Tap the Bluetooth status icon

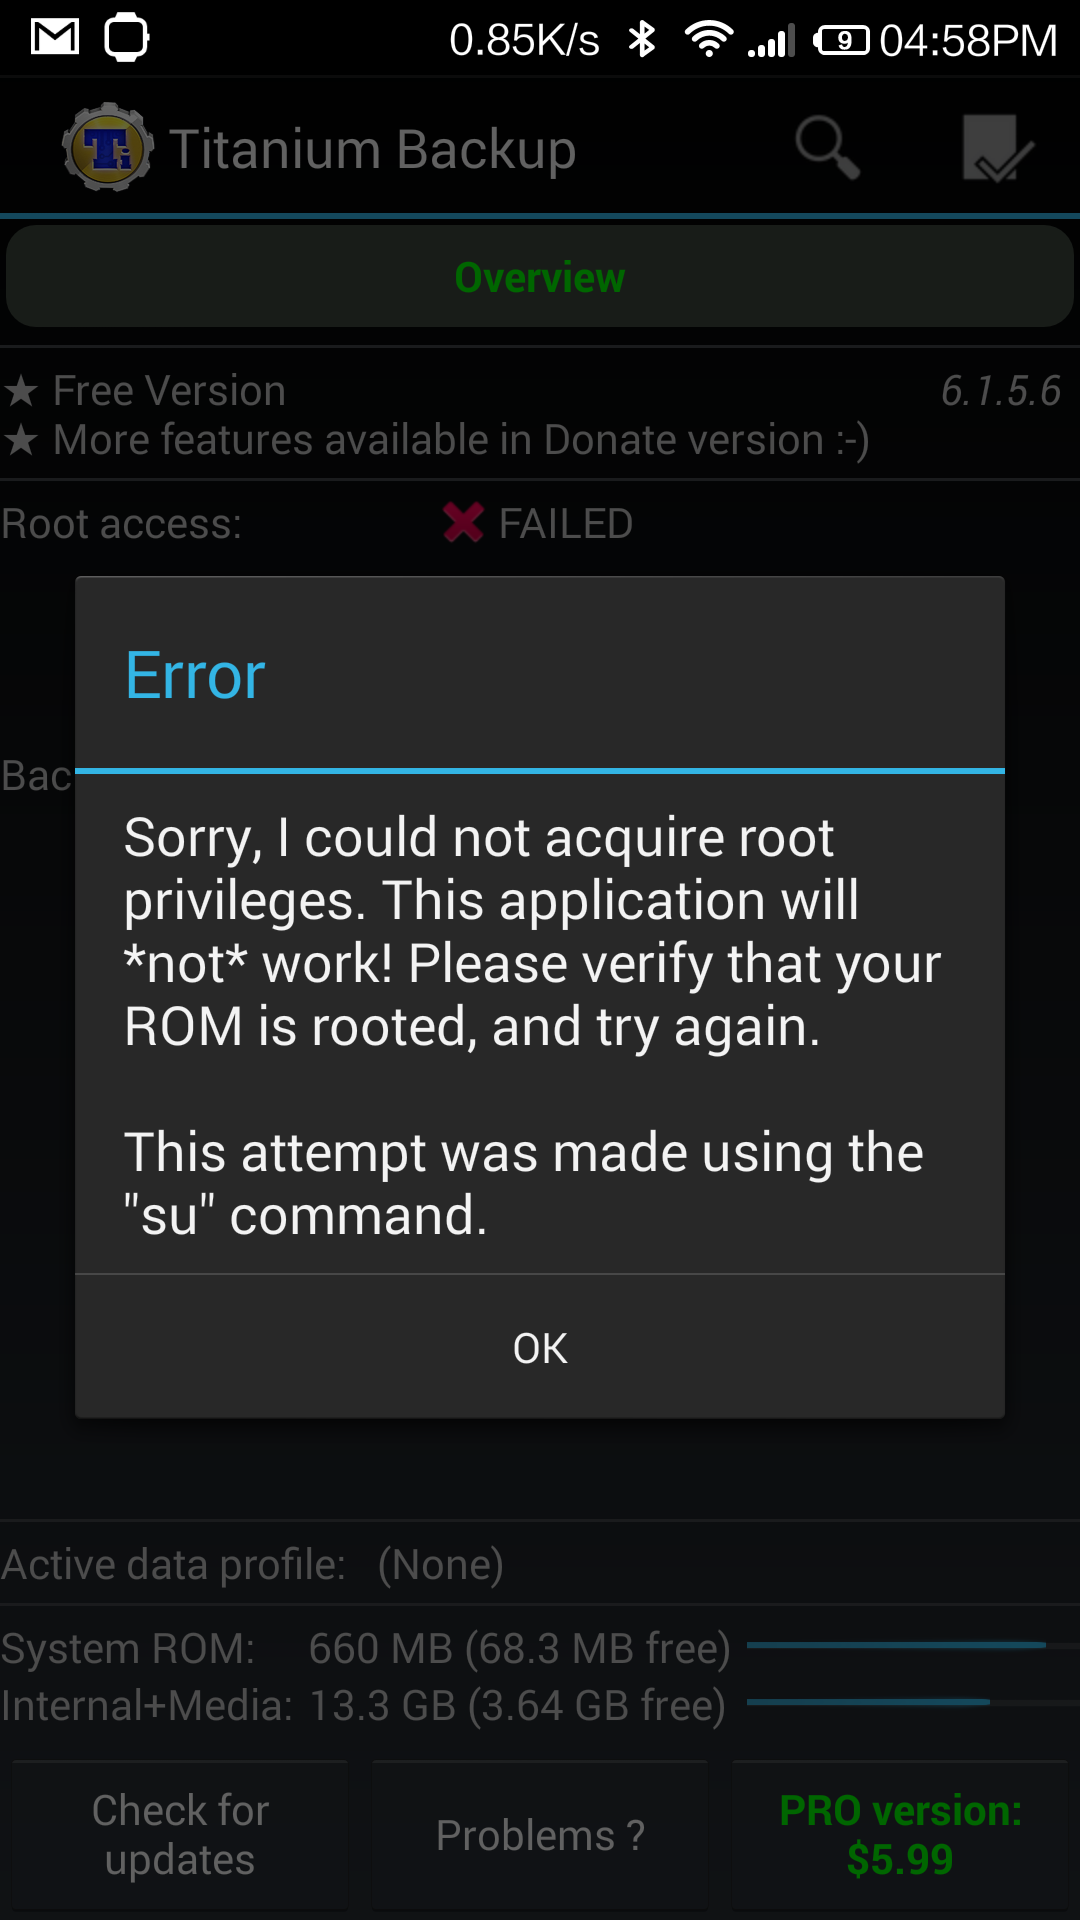click(x=641, y=40)
